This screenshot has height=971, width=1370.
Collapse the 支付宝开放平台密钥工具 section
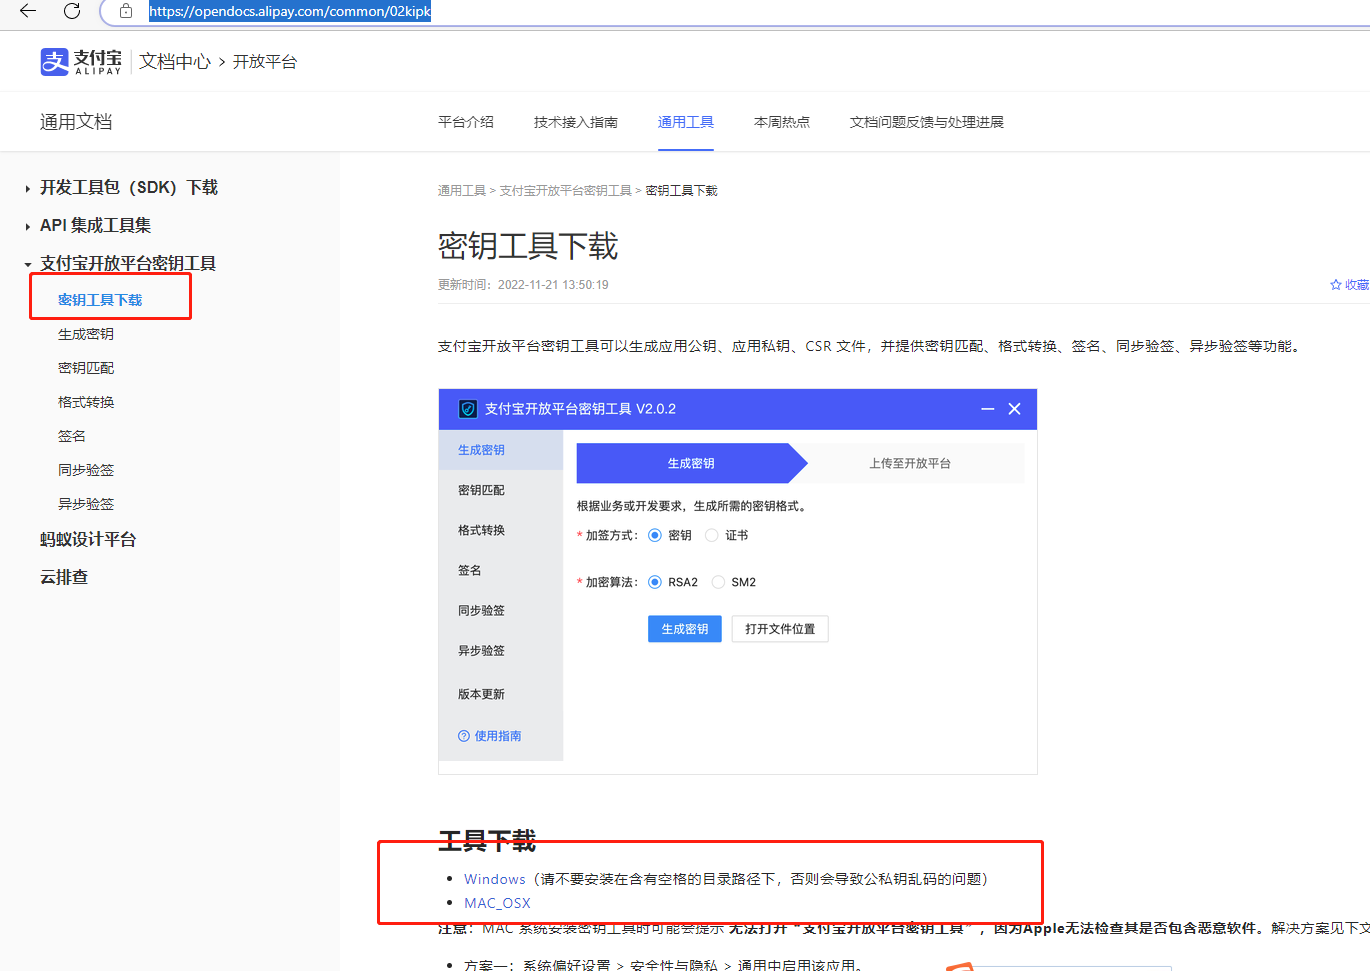click(28, 264)
